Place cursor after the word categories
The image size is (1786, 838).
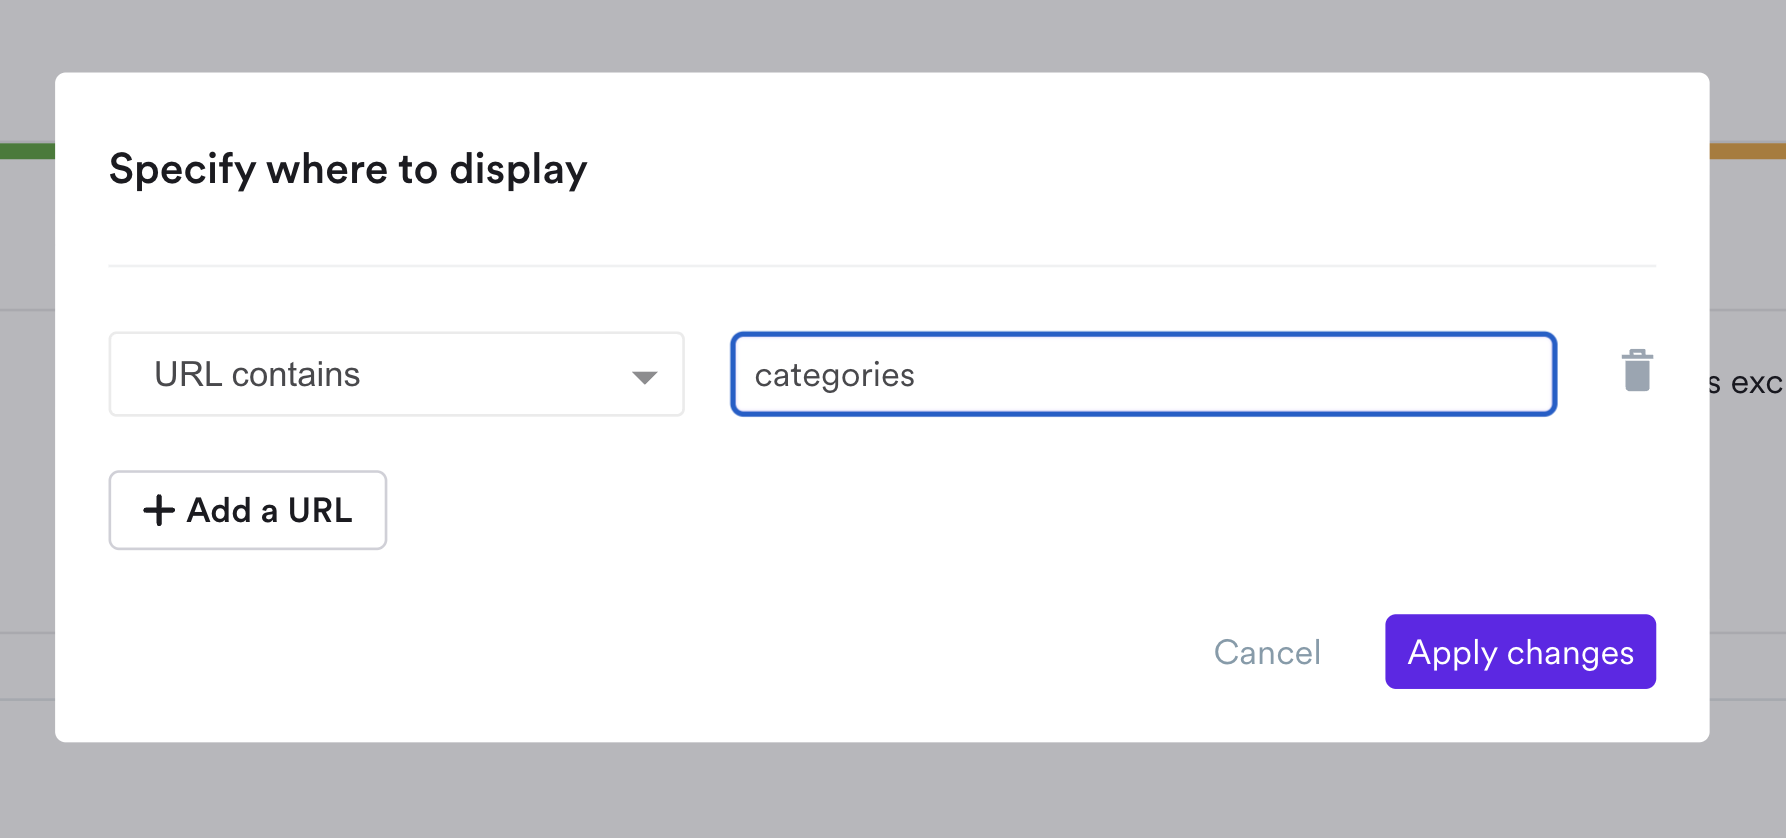(916, 375)
